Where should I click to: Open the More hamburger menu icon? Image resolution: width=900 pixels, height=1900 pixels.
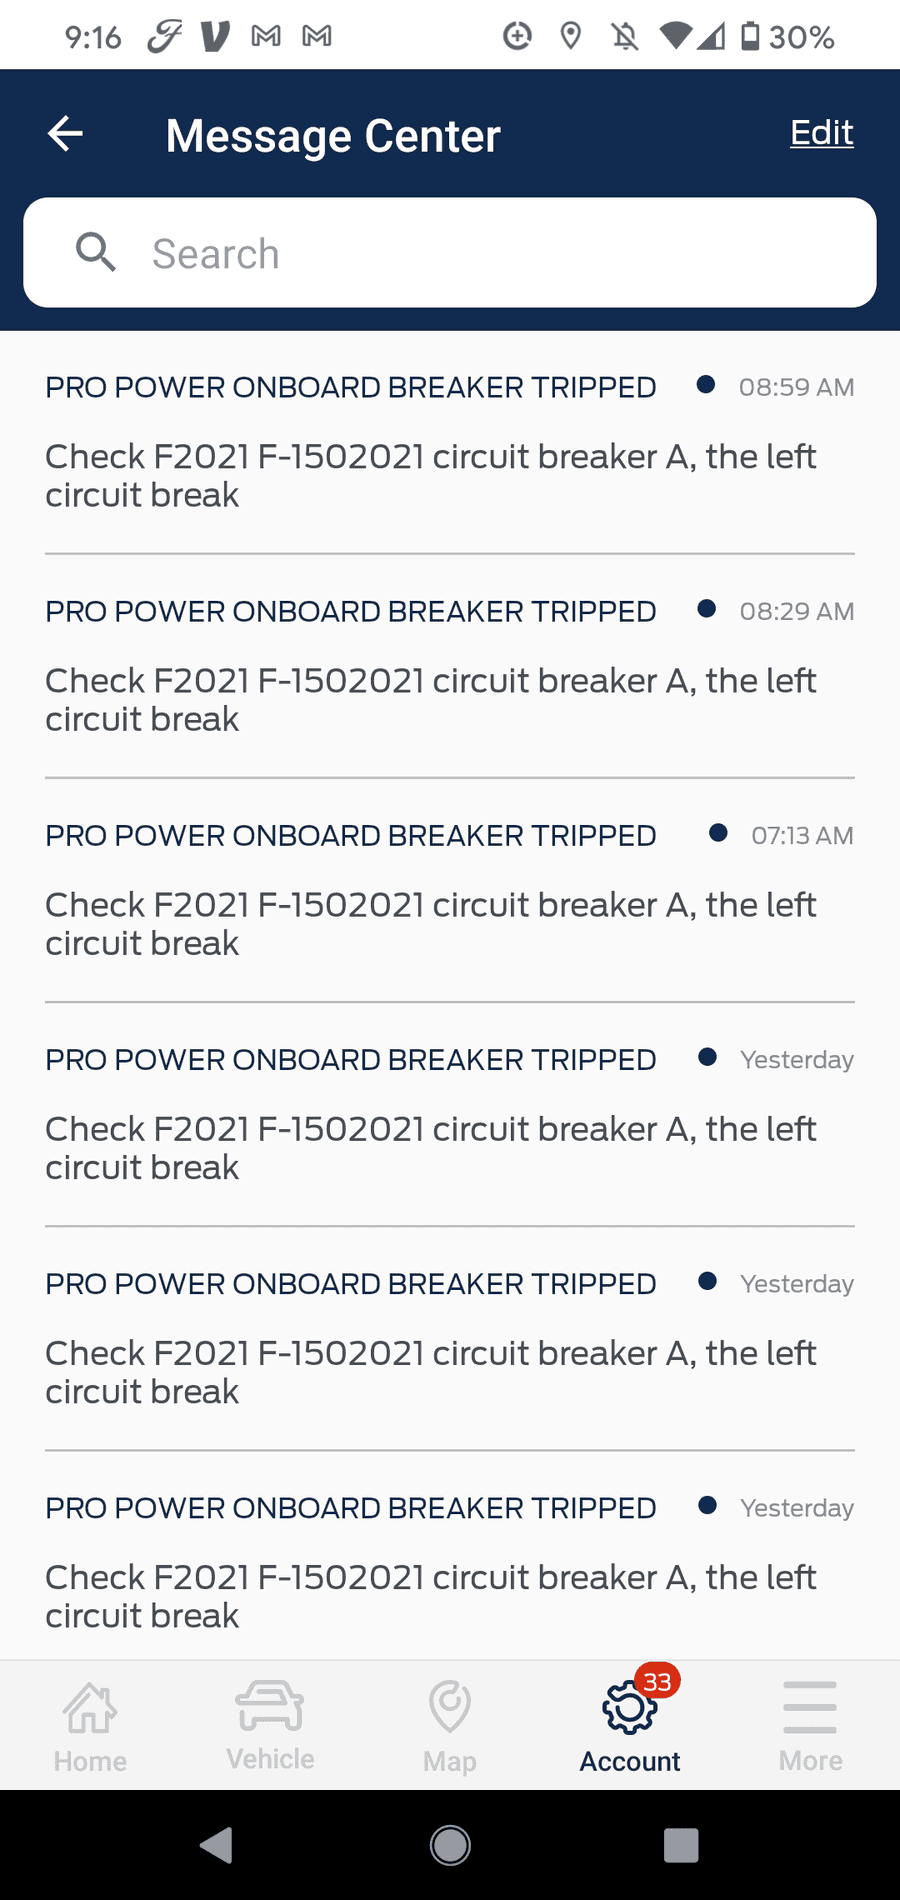[810, 1707]
